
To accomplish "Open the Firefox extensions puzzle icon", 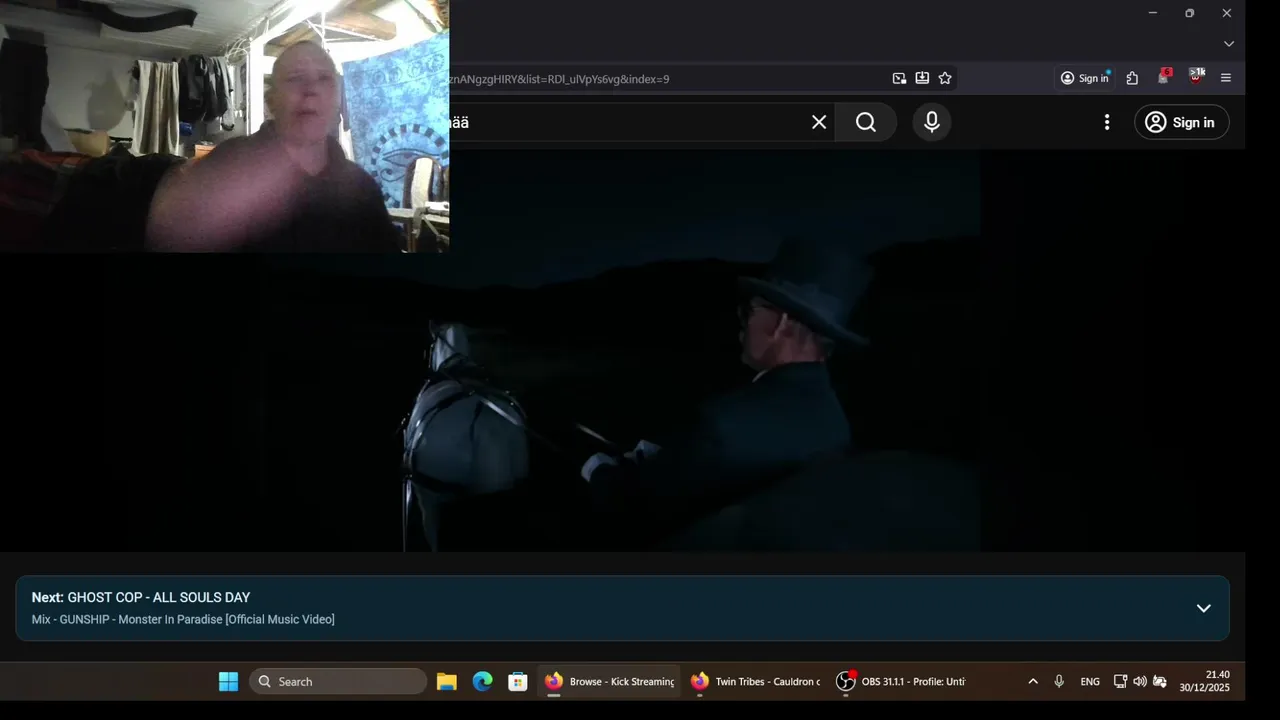I will pos(1132,78).
